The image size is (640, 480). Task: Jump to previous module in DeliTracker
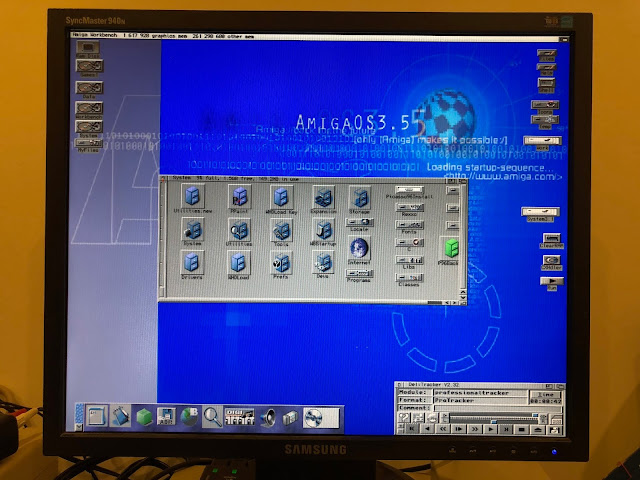pos(411,429)
